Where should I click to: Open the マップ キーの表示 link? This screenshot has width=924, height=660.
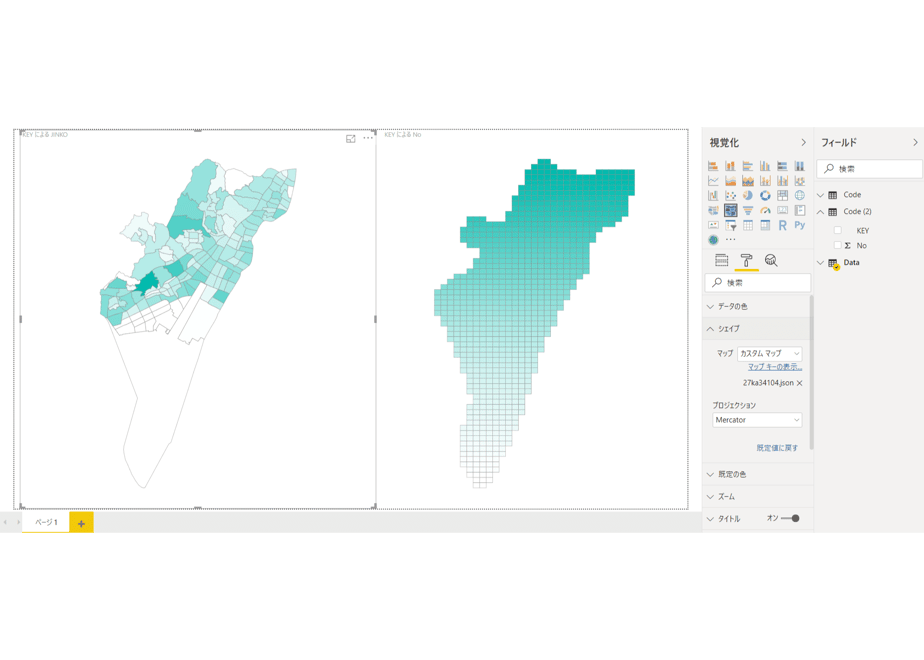[x=775, y=367]
